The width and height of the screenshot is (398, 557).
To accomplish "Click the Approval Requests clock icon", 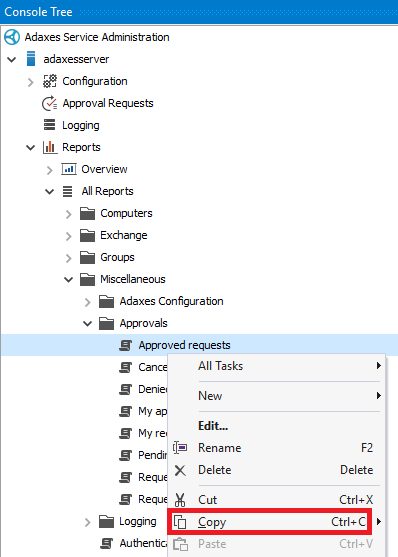I will pyautogui.click(x=50, y=103).
